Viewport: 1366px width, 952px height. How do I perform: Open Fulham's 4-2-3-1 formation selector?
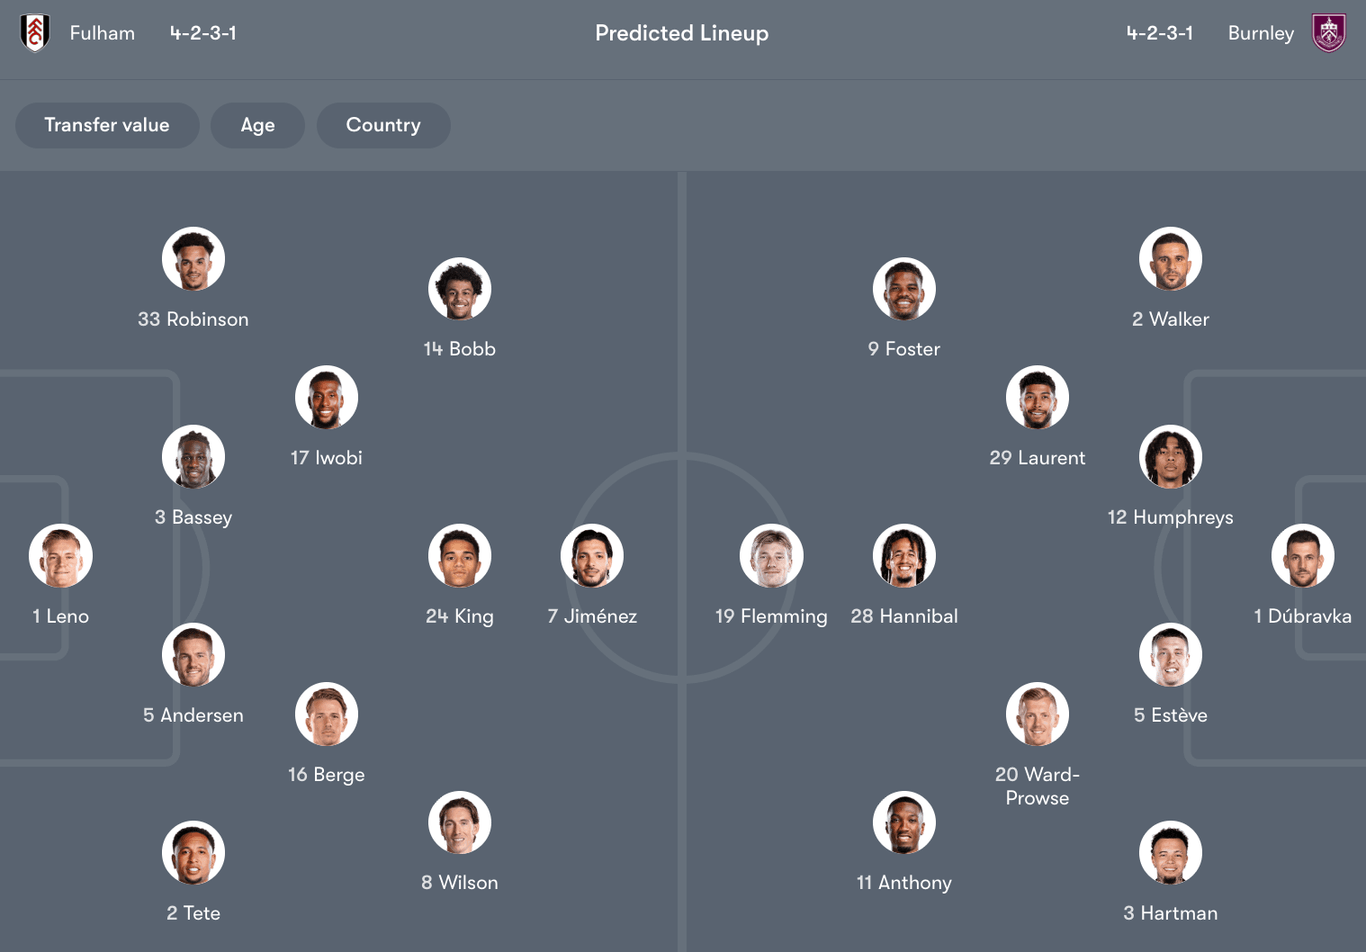point(203,32)
